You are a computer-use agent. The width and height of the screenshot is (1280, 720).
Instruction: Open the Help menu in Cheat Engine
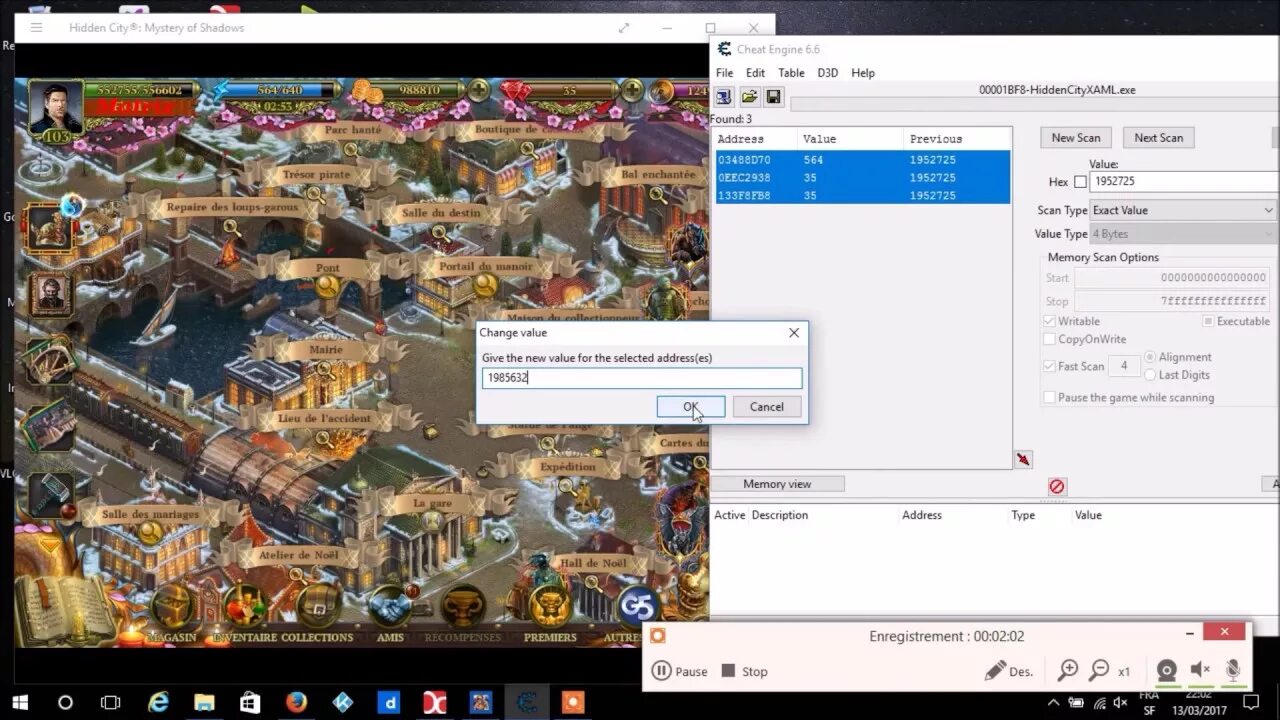863,73
